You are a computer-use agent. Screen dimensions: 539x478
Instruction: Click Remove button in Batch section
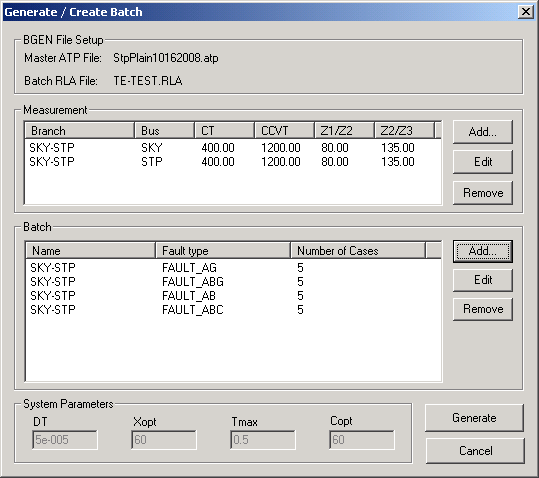pos(483,309)
